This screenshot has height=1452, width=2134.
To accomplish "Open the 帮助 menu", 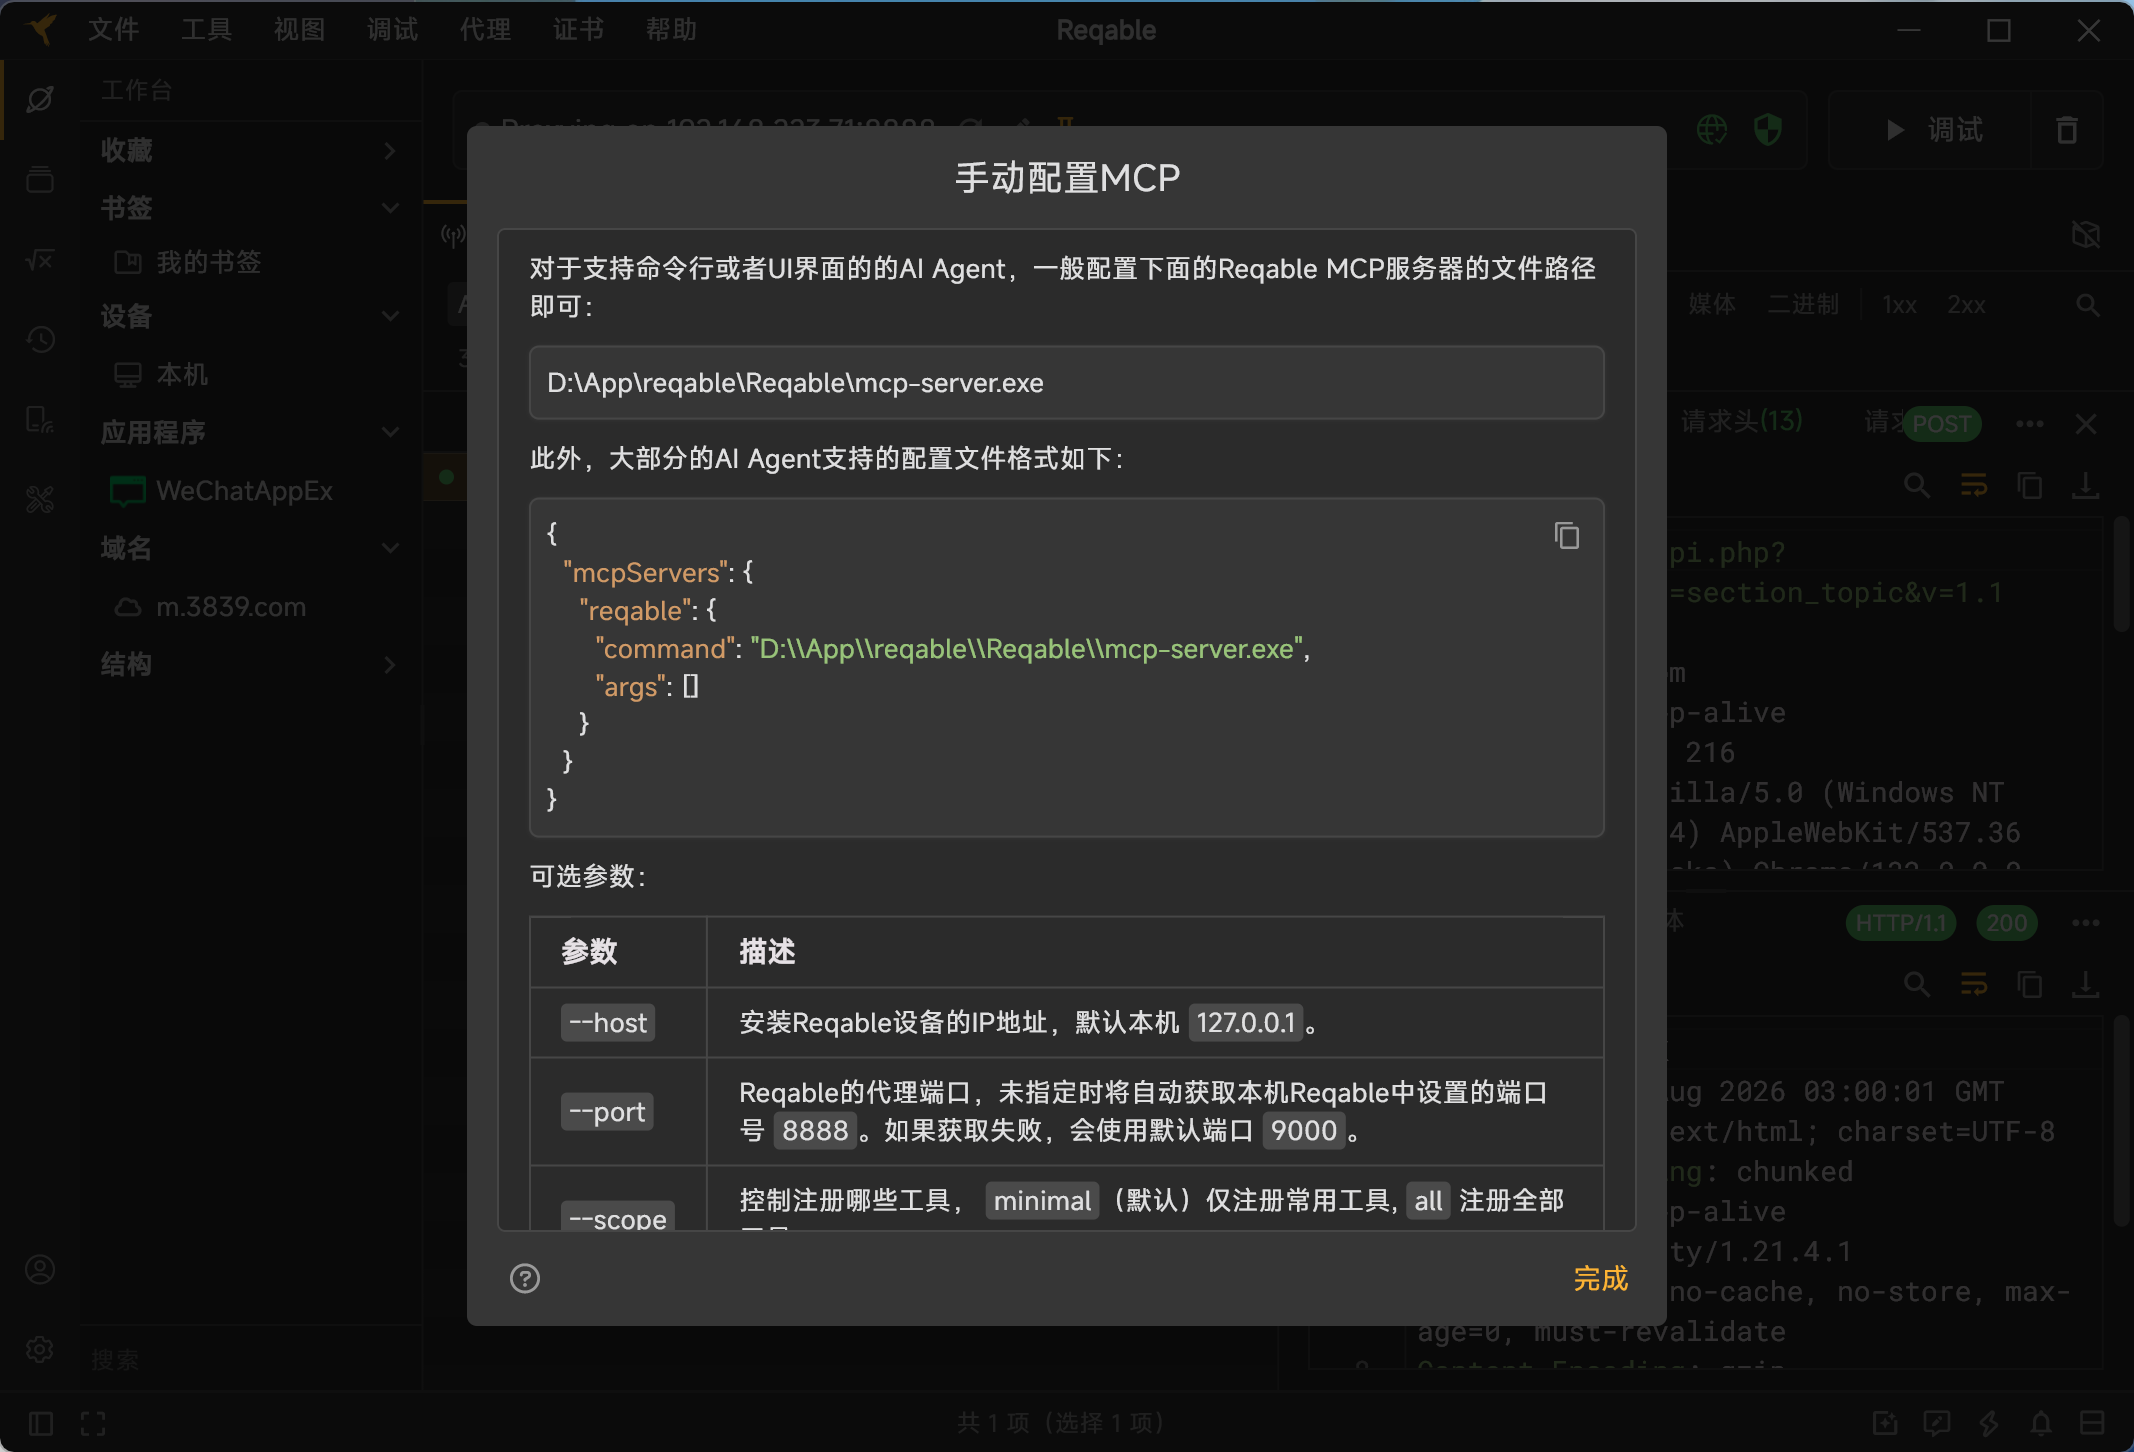I will 671,30.
